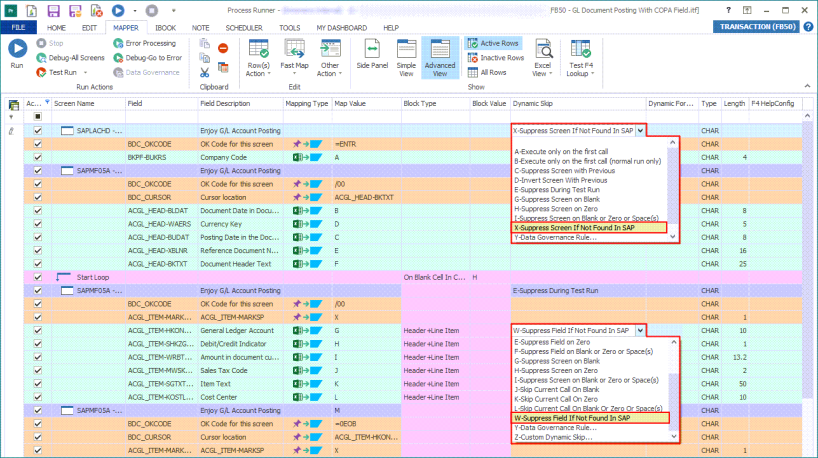This screenshot has height=458, width=818.
Task: Toggle the header select-all checkbox
Action: pos(38,117)
